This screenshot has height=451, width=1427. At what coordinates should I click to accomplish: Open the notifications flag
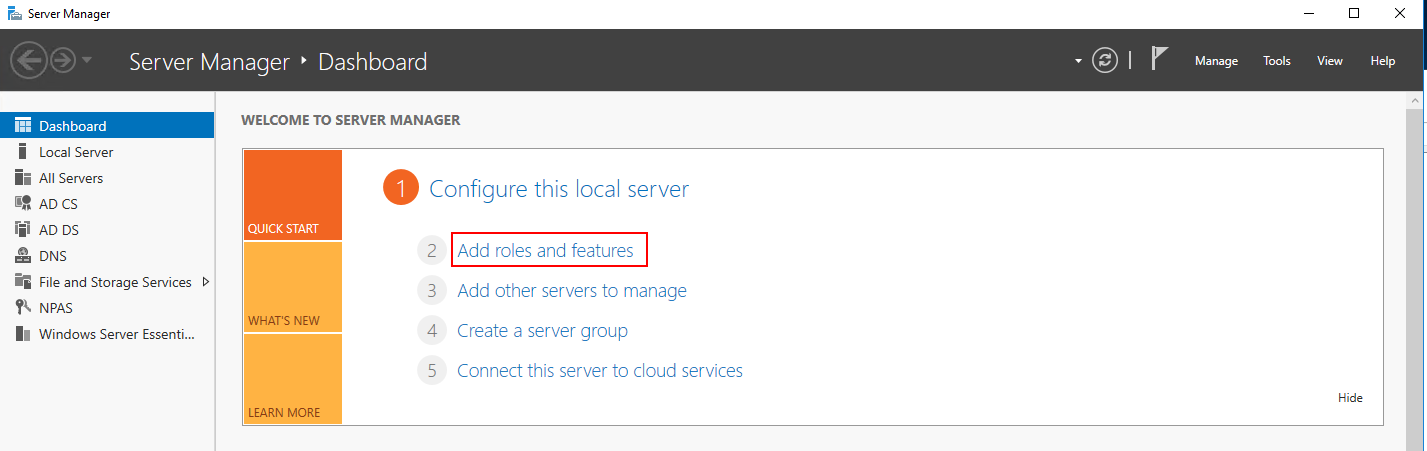1159,60
